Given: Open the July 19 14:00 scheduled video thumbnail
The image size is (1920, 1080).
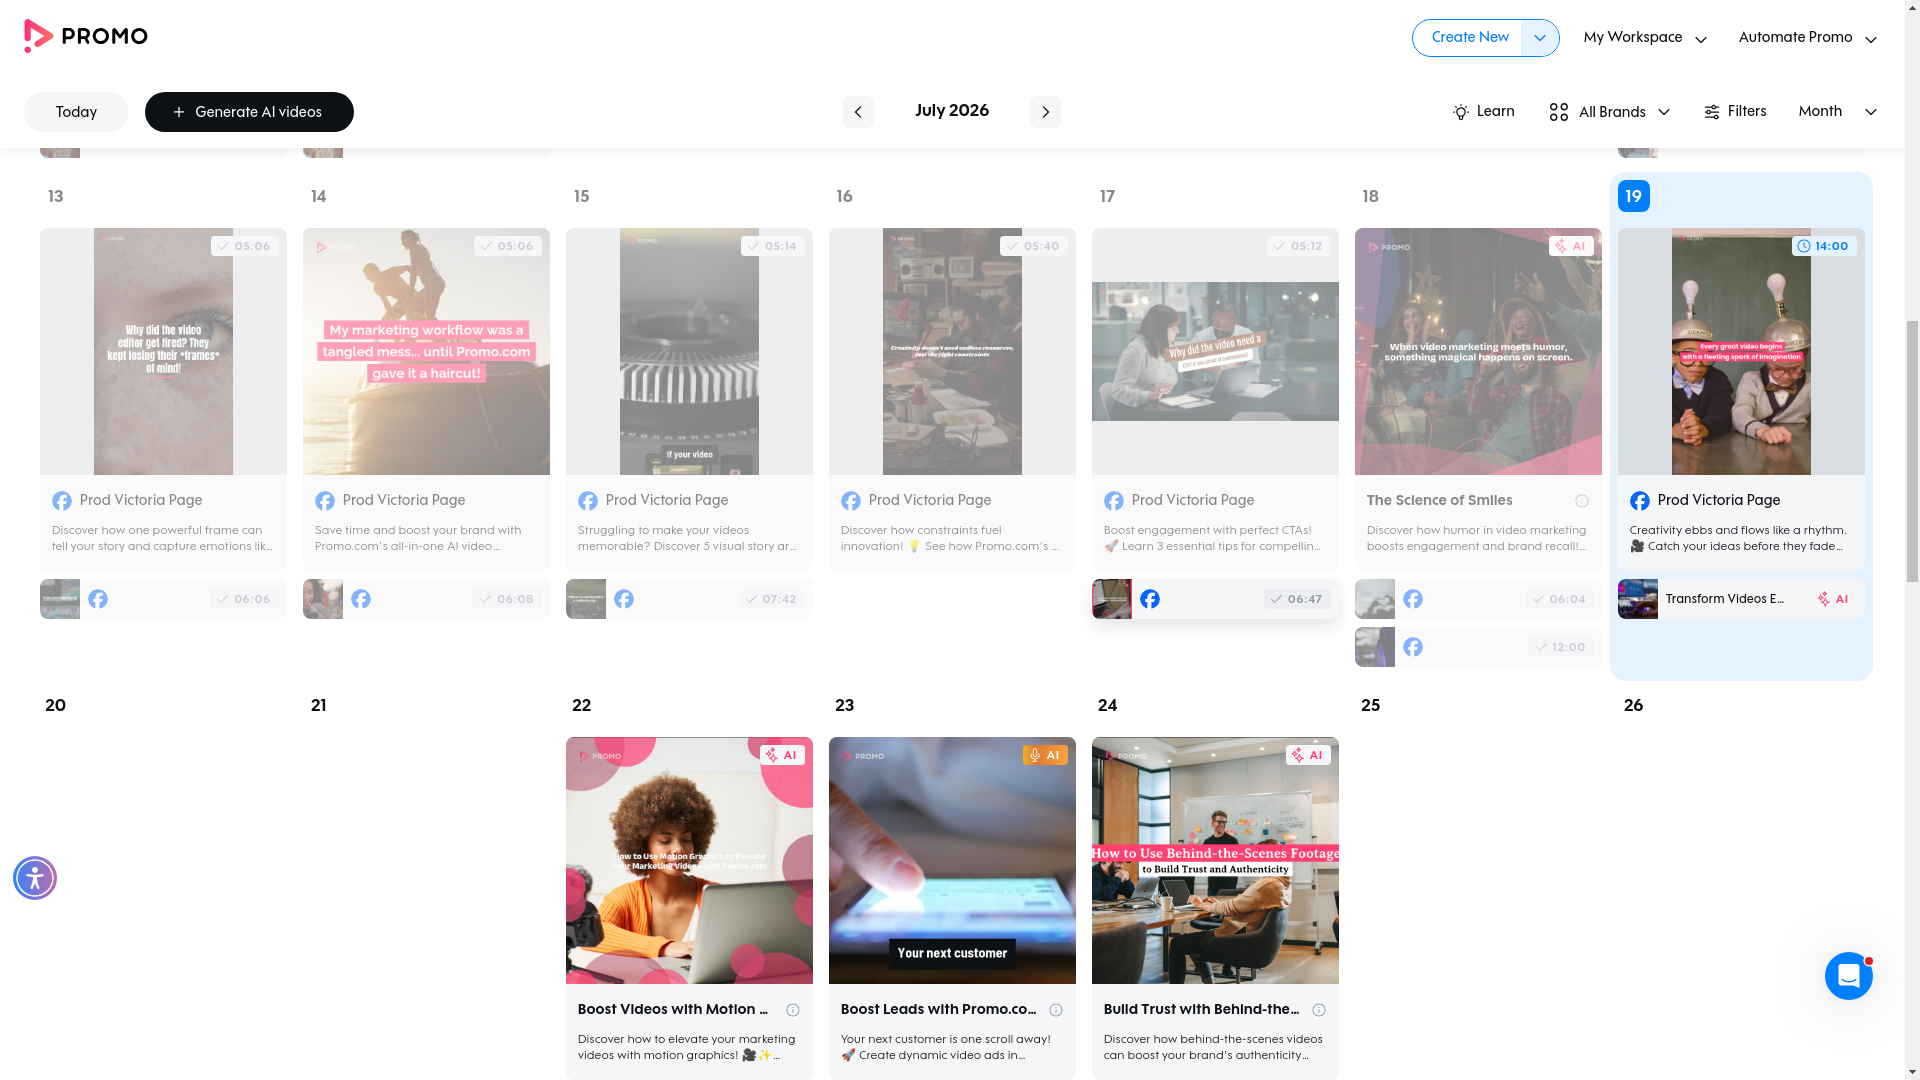Looking at the screenshot, I should pyautogui.click(x=1740, y=351).
